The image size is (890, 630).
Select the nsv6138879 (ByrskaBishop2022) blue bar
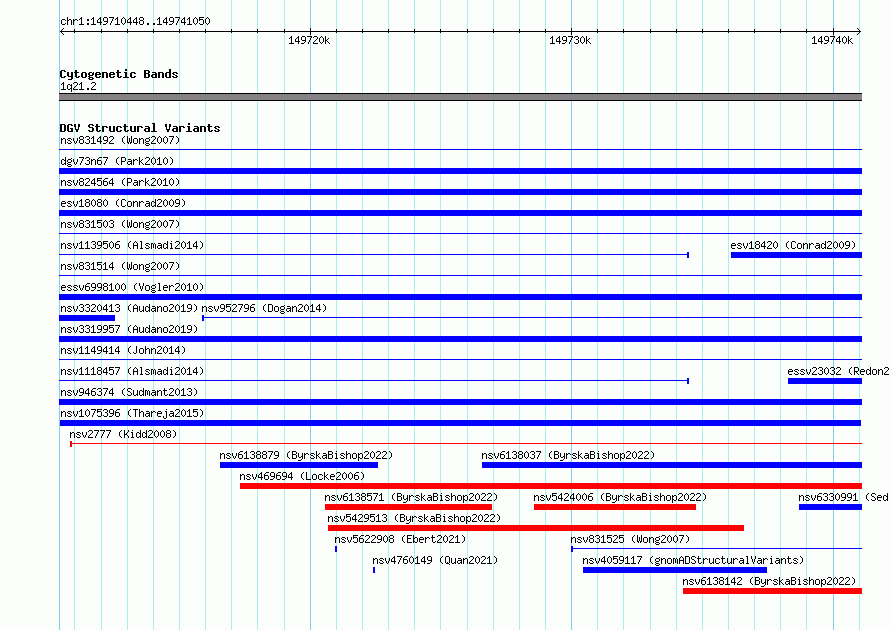(x=299, y=465)
